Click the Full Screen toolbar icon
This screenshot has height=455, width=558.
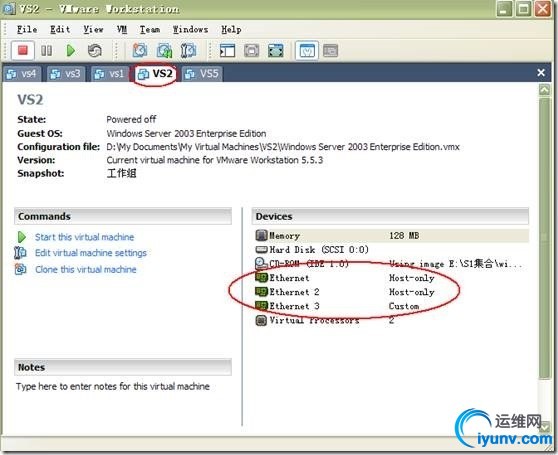tap(276, 51)
